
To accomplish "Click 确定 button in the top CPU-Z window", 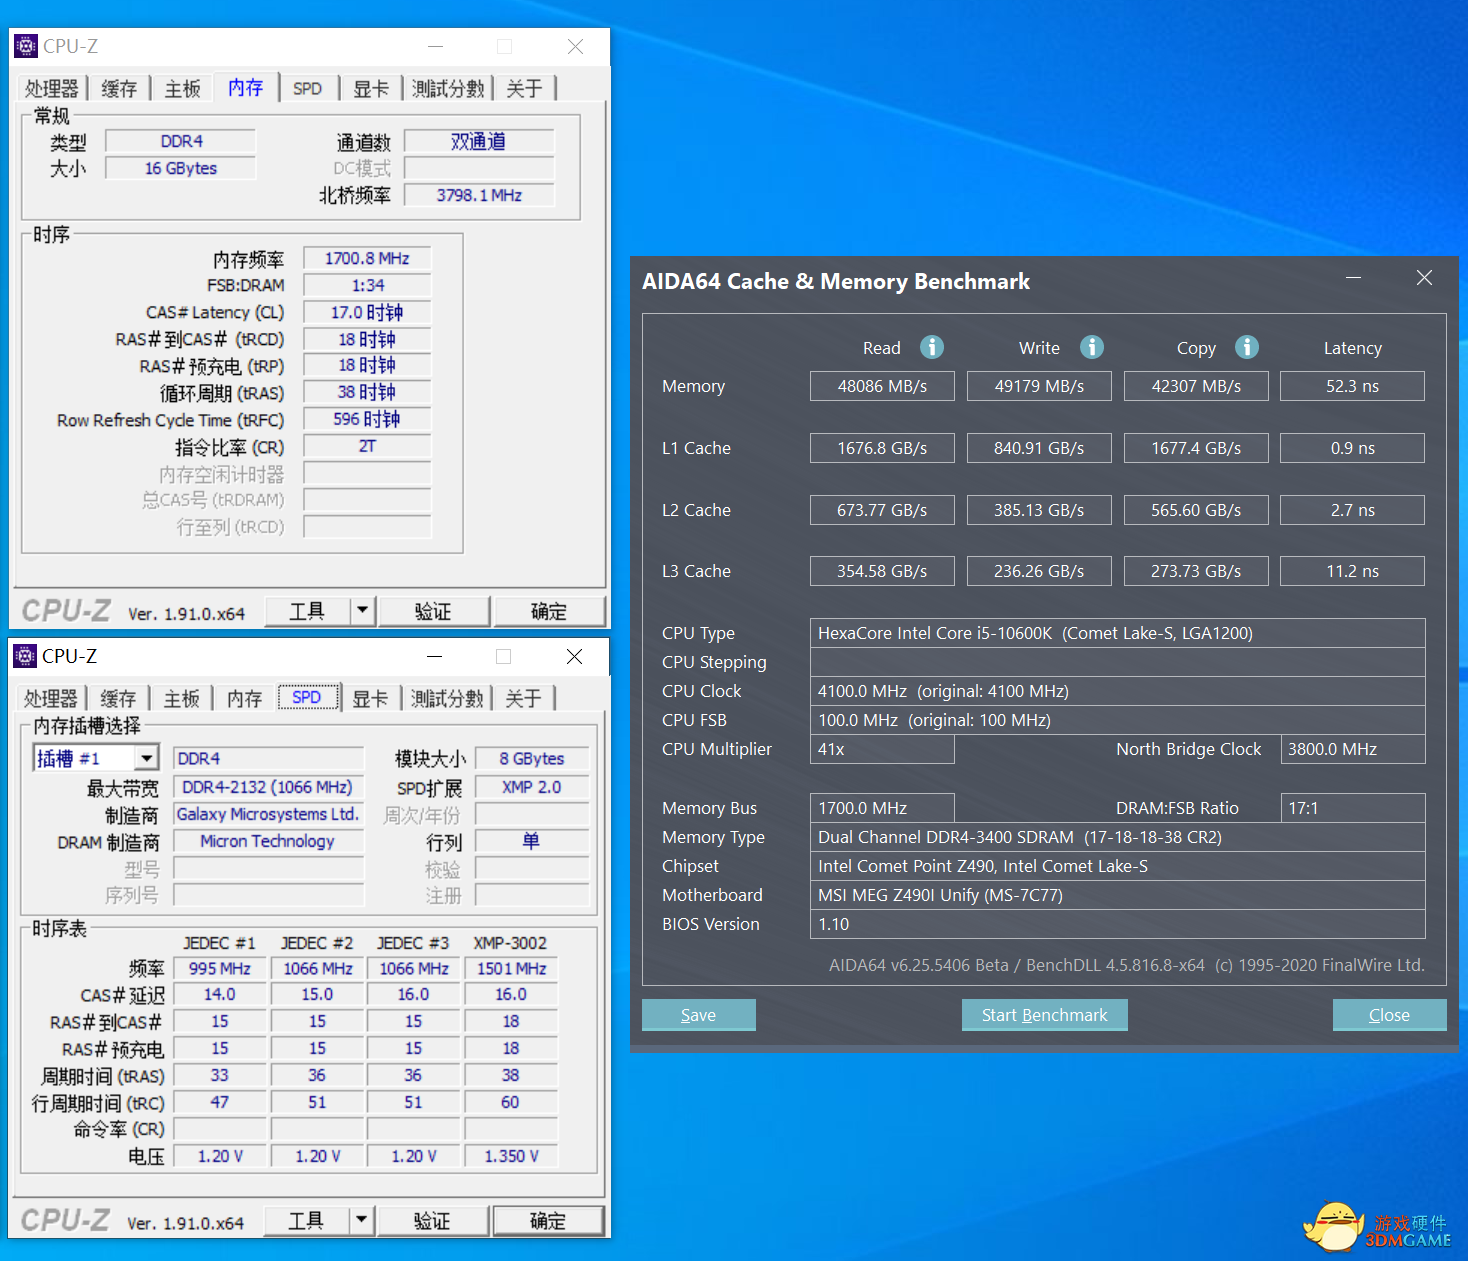I will [549, 611].
